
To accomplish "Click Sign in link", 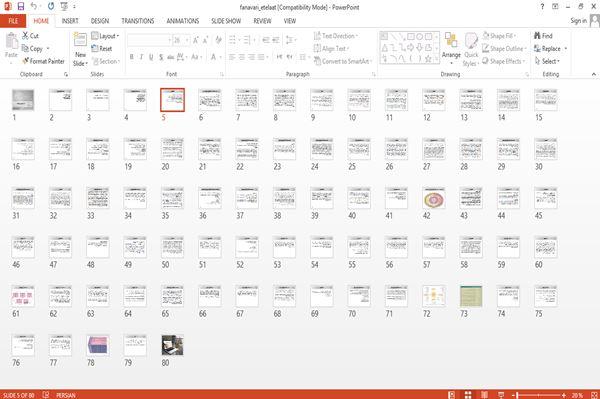I will 578,21.
